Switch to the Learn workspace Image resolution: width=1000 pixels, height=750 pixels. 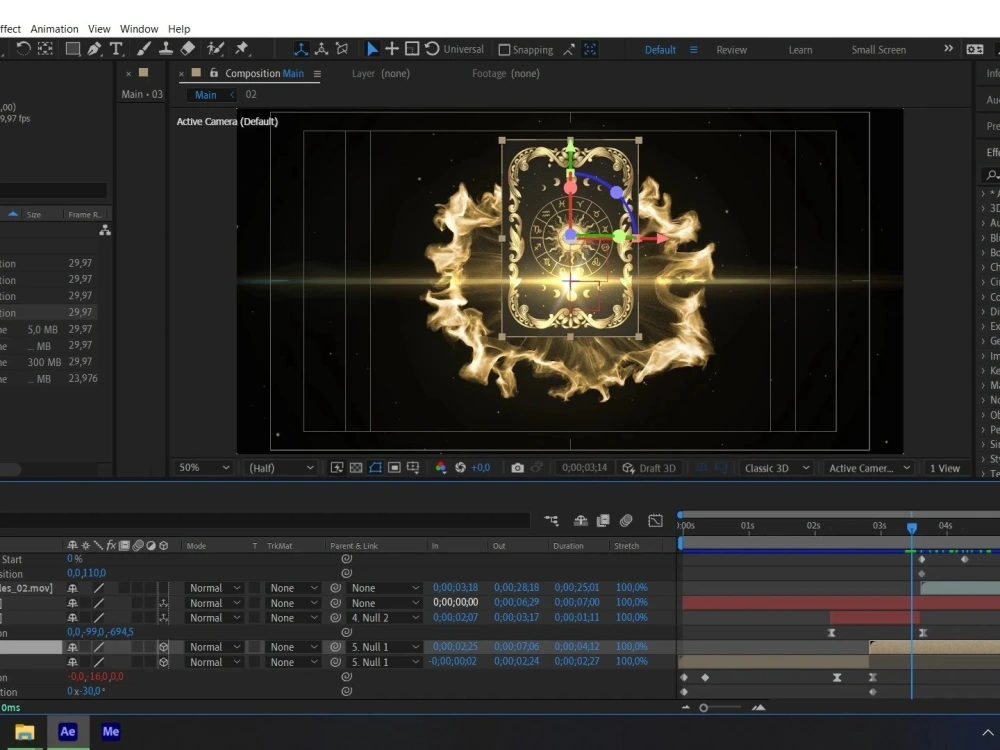click(800, 50)
